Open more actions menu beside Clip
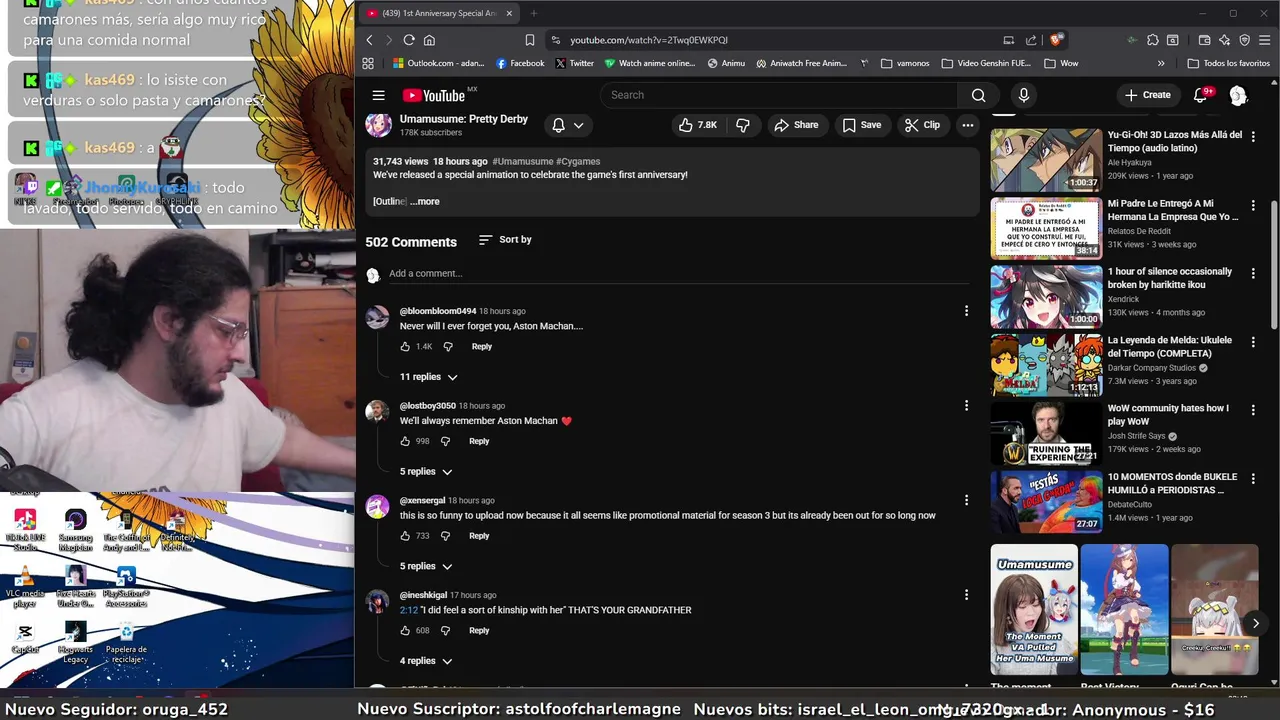This screenshot has height=720, width=1280. [967, 125]
